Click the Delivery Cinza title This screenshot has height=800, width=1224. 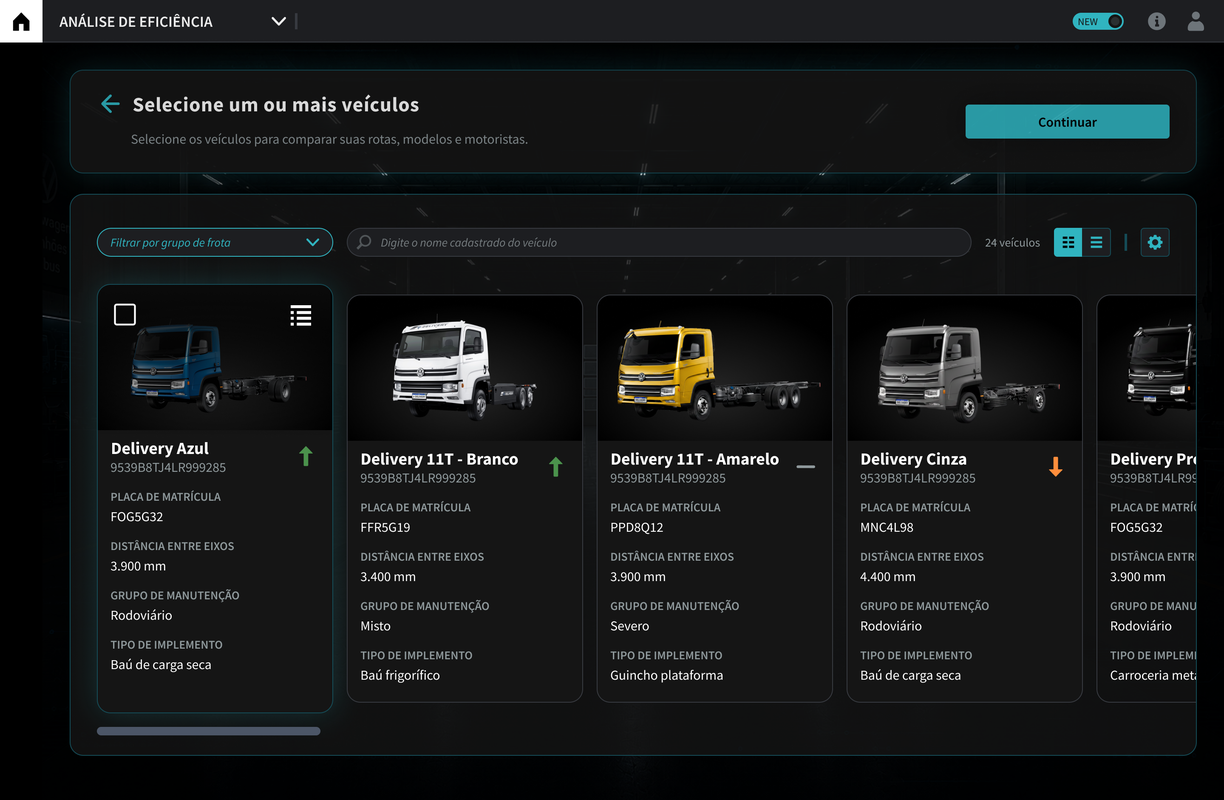[x=913, y=459]
